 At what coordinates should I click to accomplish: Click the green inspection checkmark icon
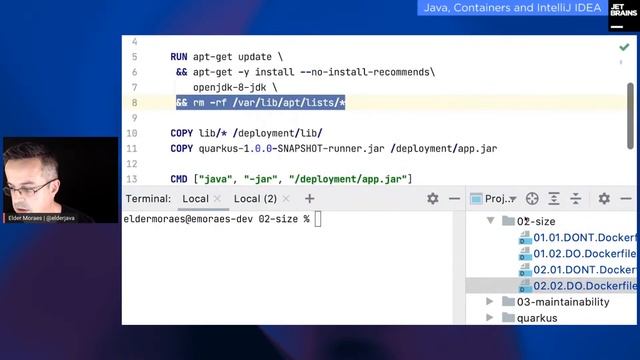tap(624, 47)
